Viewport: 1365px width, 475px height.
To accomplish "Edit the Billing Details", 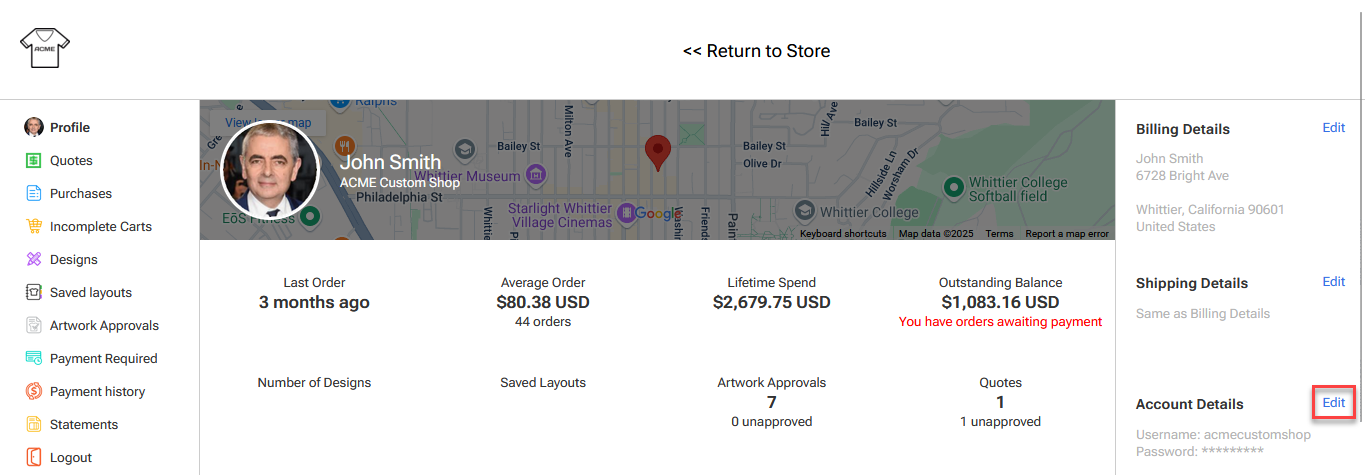I will 1333,128.
